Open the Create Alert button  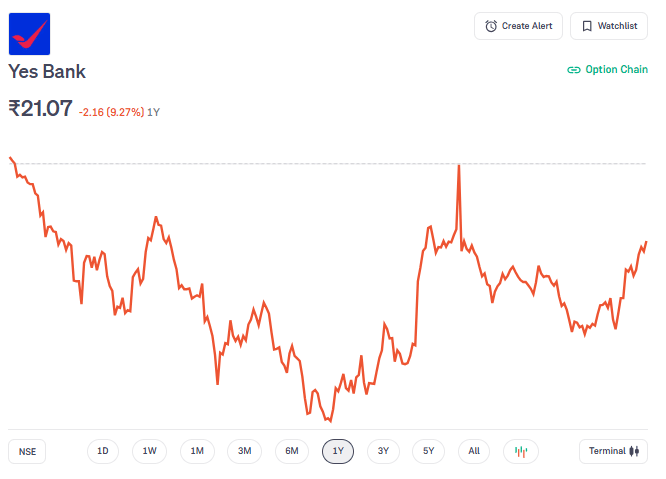[518, 26]
